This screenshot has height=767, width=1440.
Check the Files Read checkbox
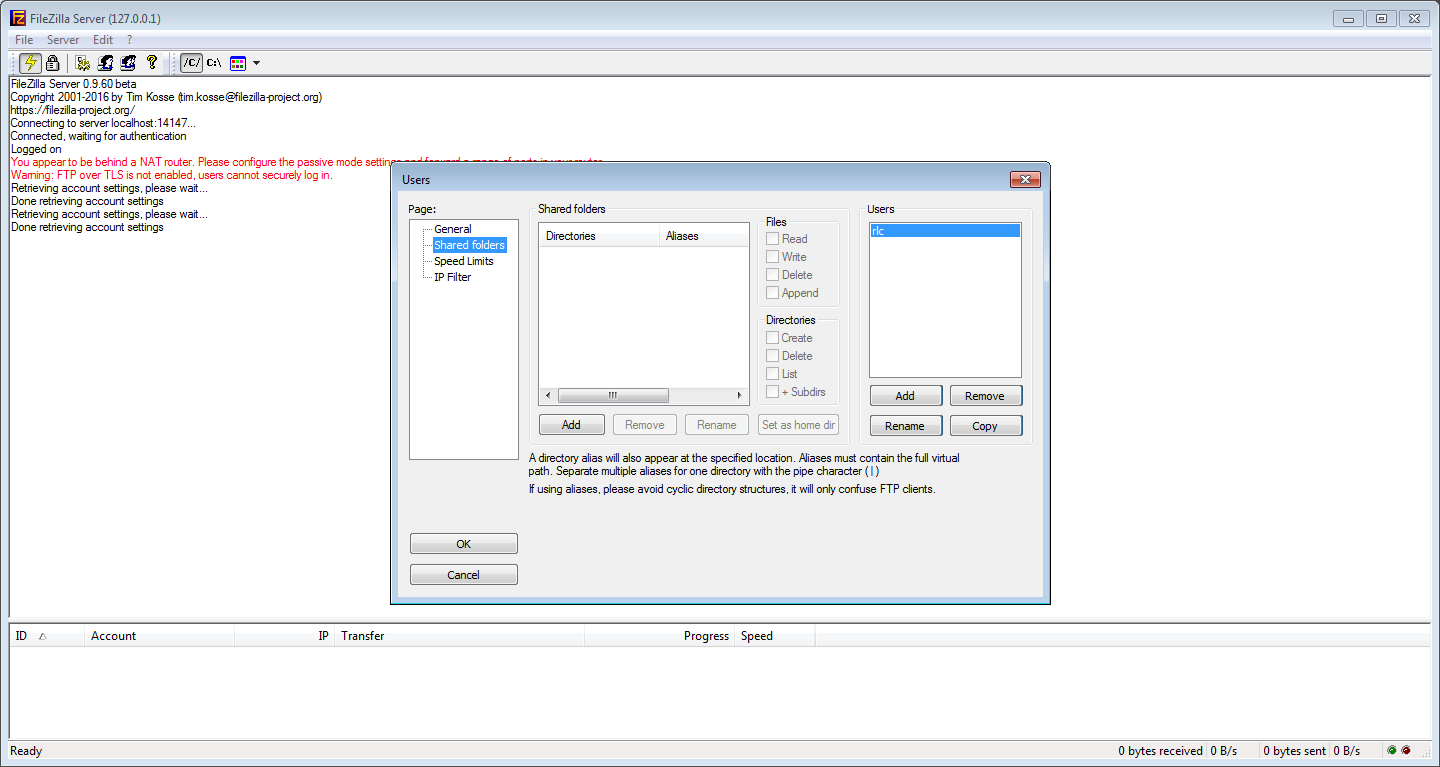[772, 239]
